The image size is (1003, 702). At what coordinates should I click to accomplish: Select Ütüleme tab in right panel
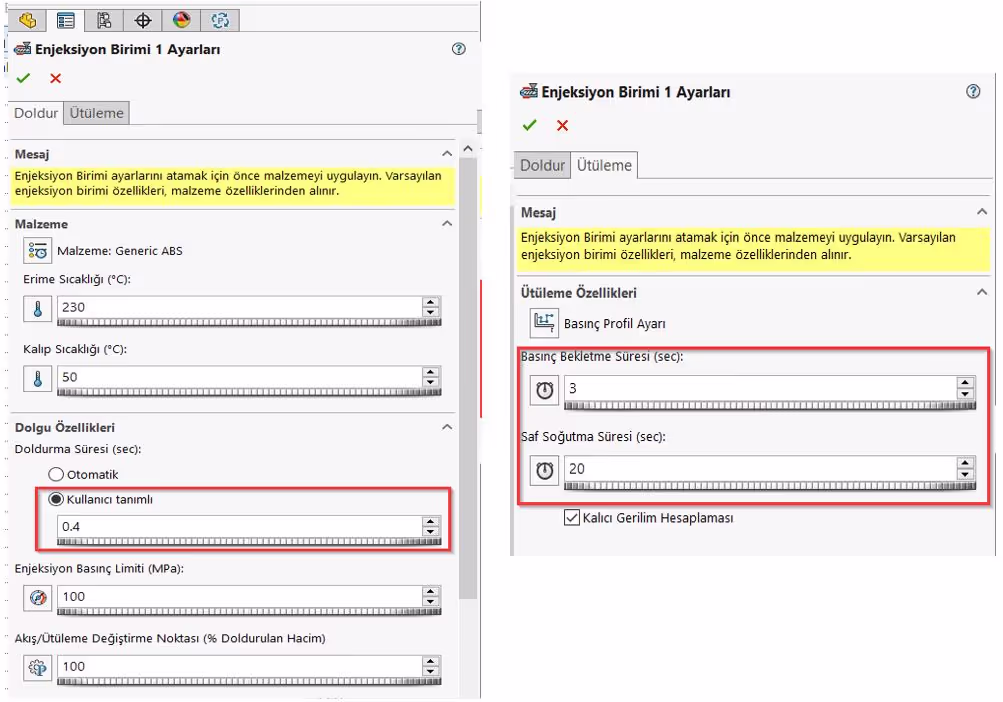[604, 165]
